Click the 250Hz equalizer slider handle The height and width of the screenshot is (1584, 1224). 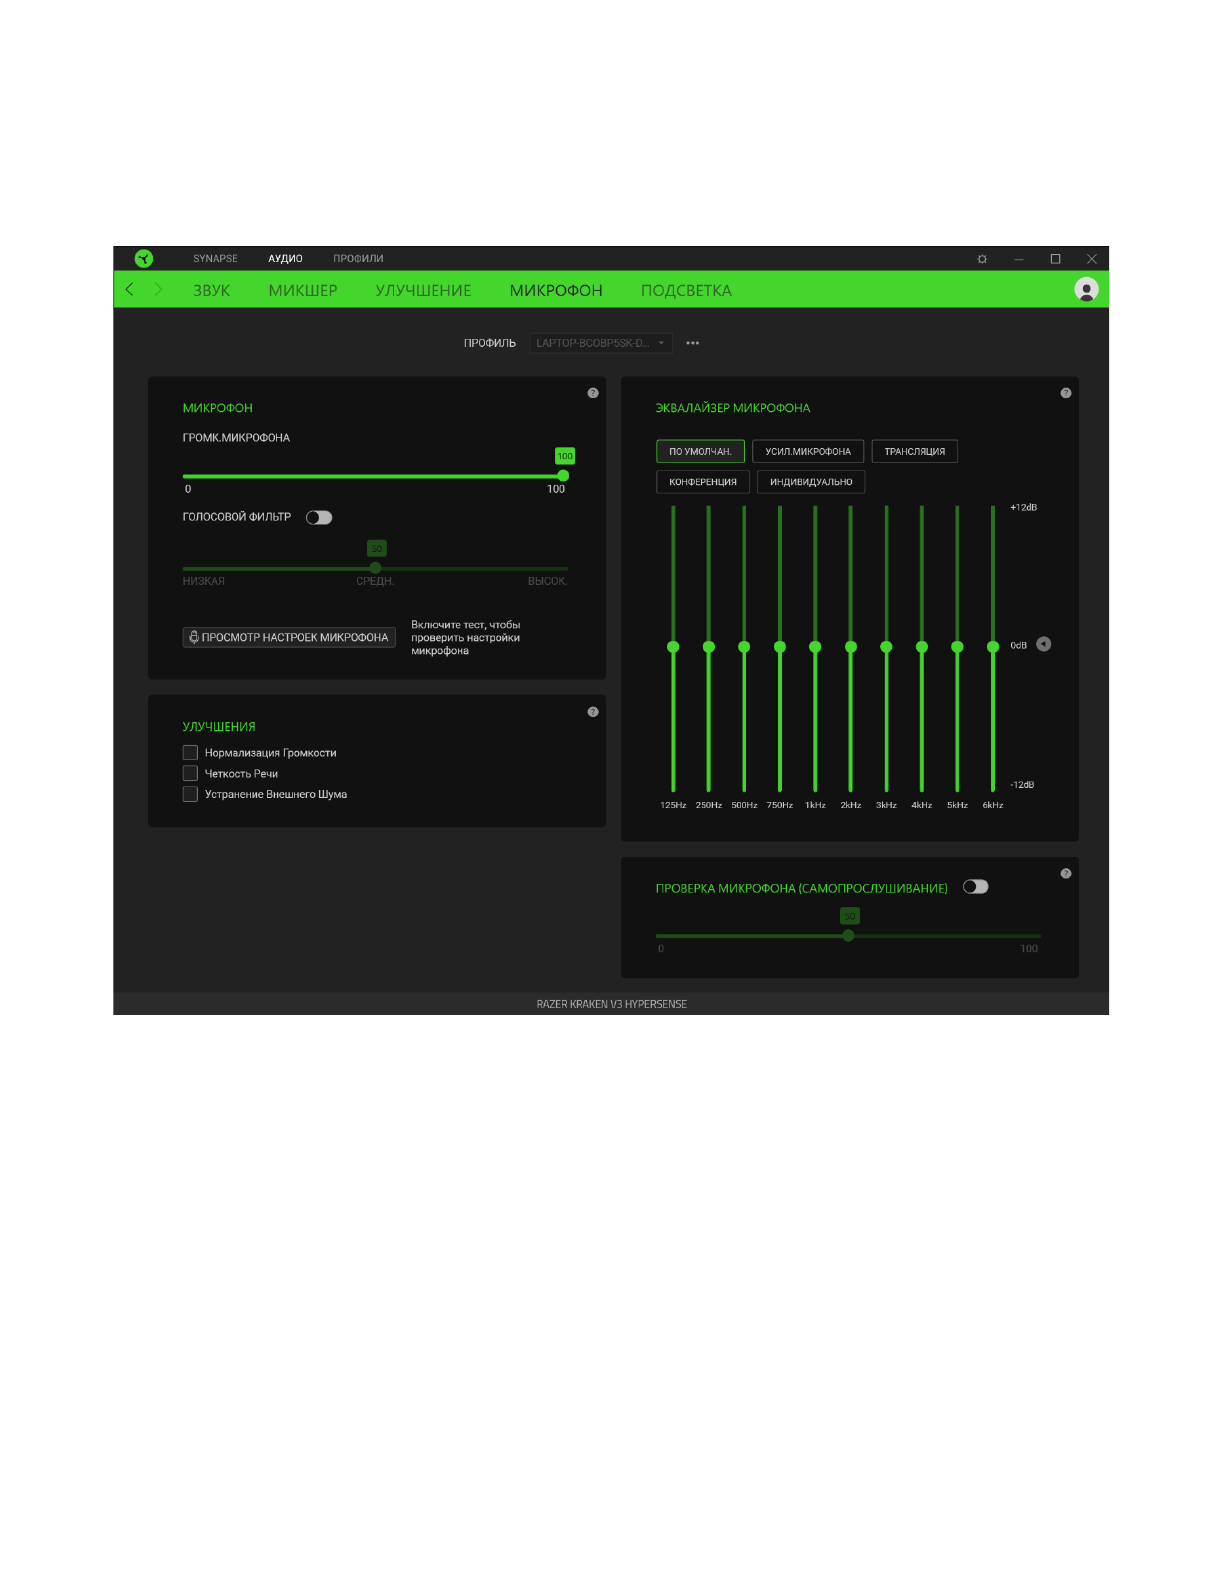(x=709, y=647)
